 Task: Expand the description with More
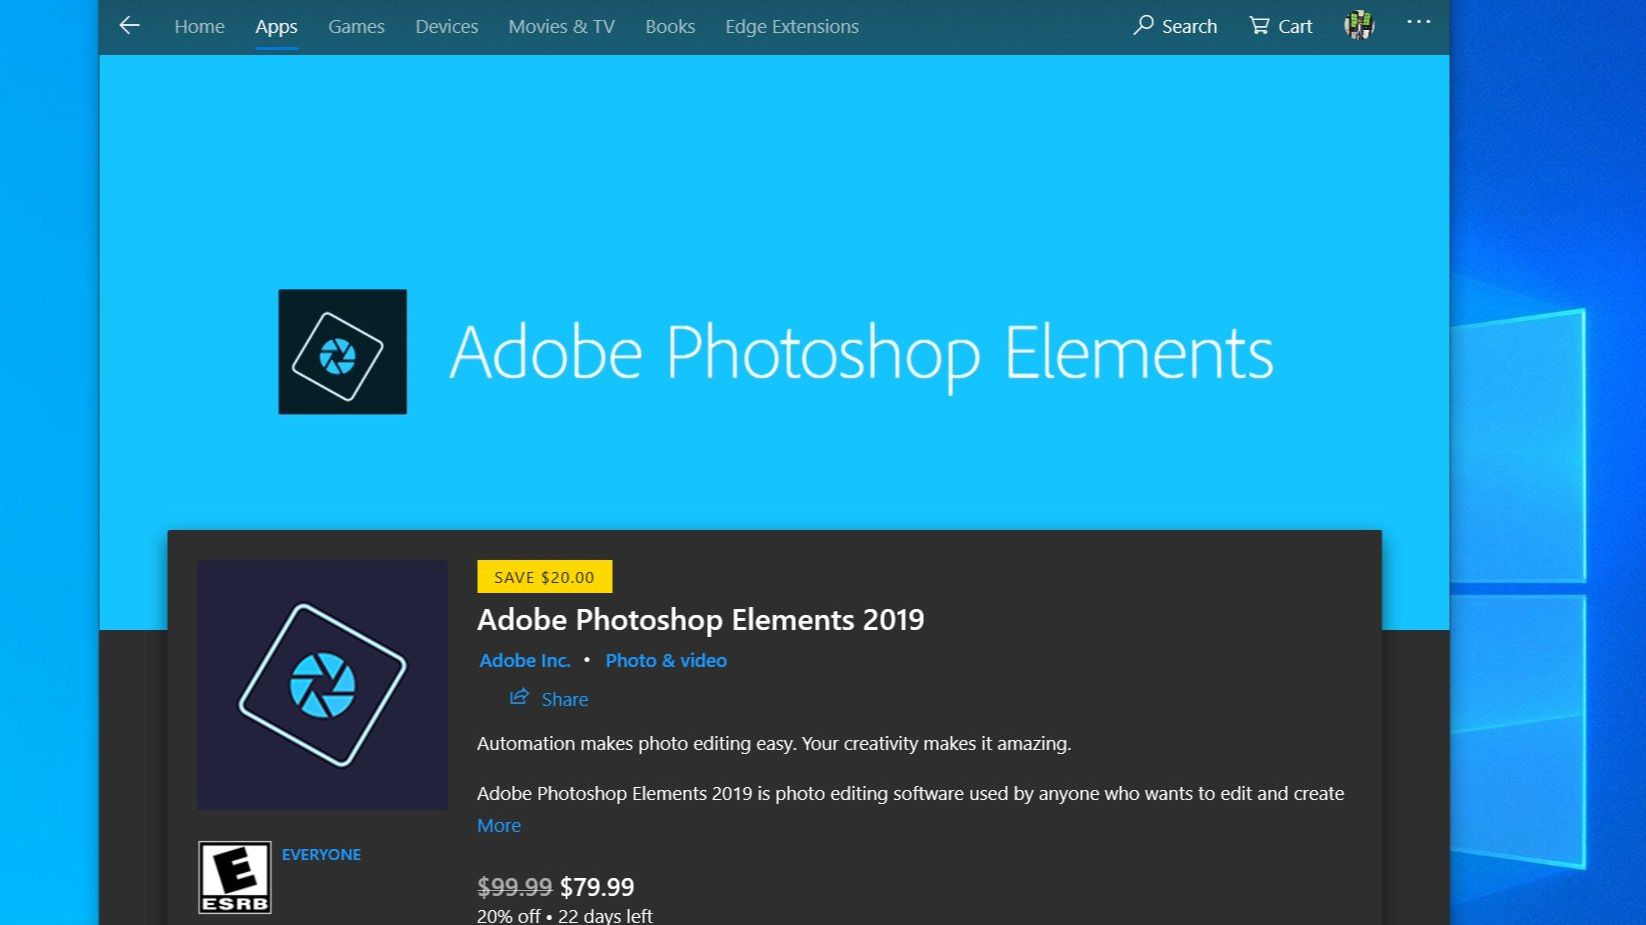pyautogui.click(x=499, y=825)
